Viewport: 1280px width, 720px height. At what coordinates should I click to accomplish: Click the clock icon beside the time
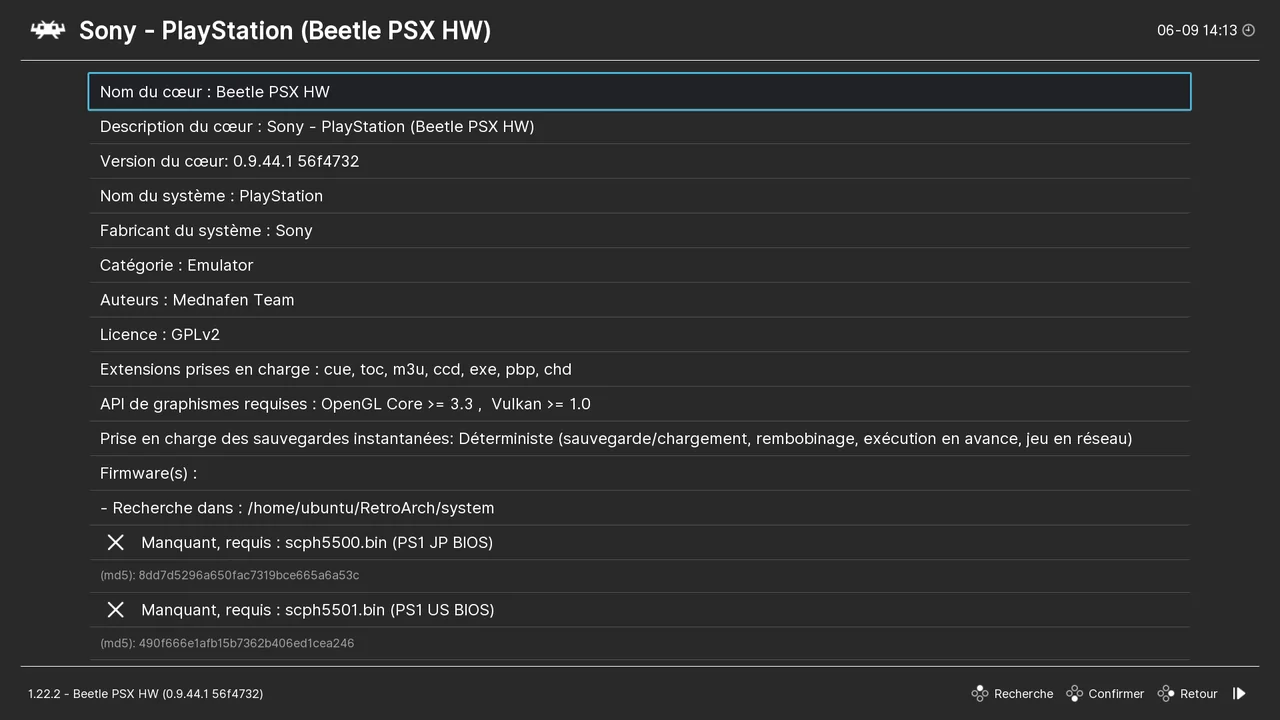[1248, 31]
